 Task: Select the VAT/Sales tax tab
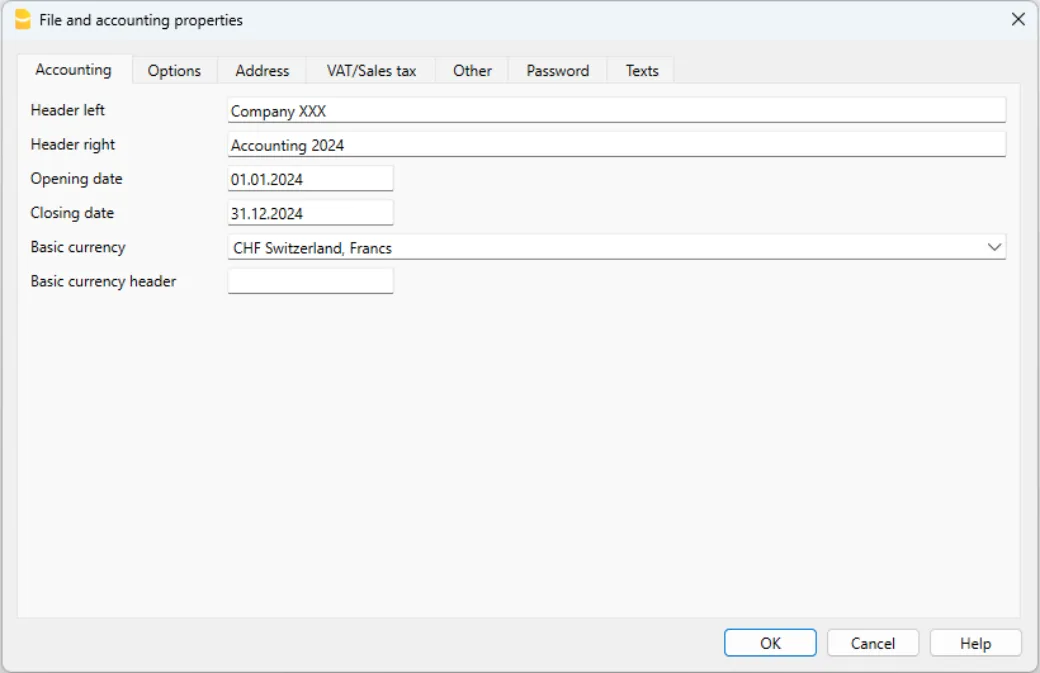(x=371, y=71)
